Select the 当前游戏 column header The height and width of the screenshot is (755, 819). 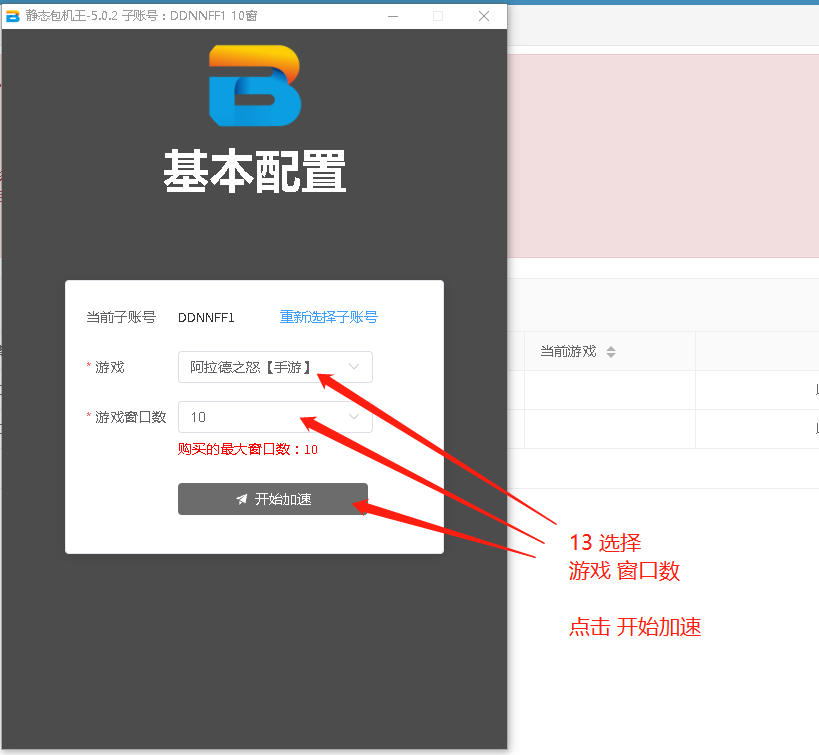click(568, 352)
